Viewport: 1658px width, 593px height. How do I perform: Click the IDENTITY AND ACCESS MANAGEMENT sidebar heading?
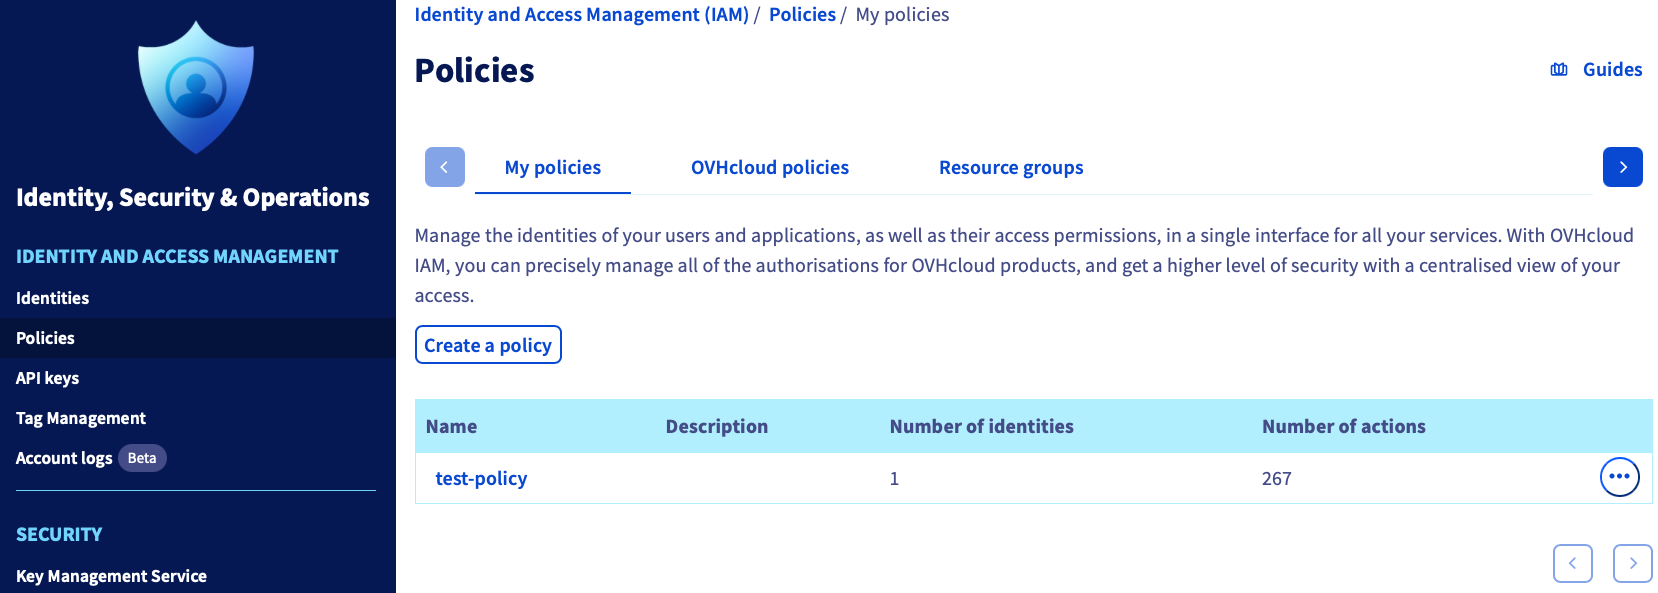pos(177,257)
